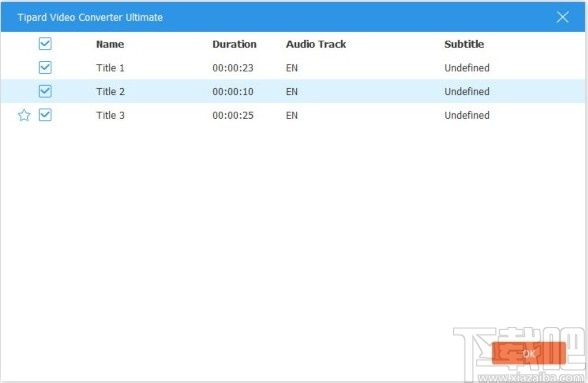Screen dimensions: 588x383
Task: Click EN audio track for Title 3
Action: [292, 115]
